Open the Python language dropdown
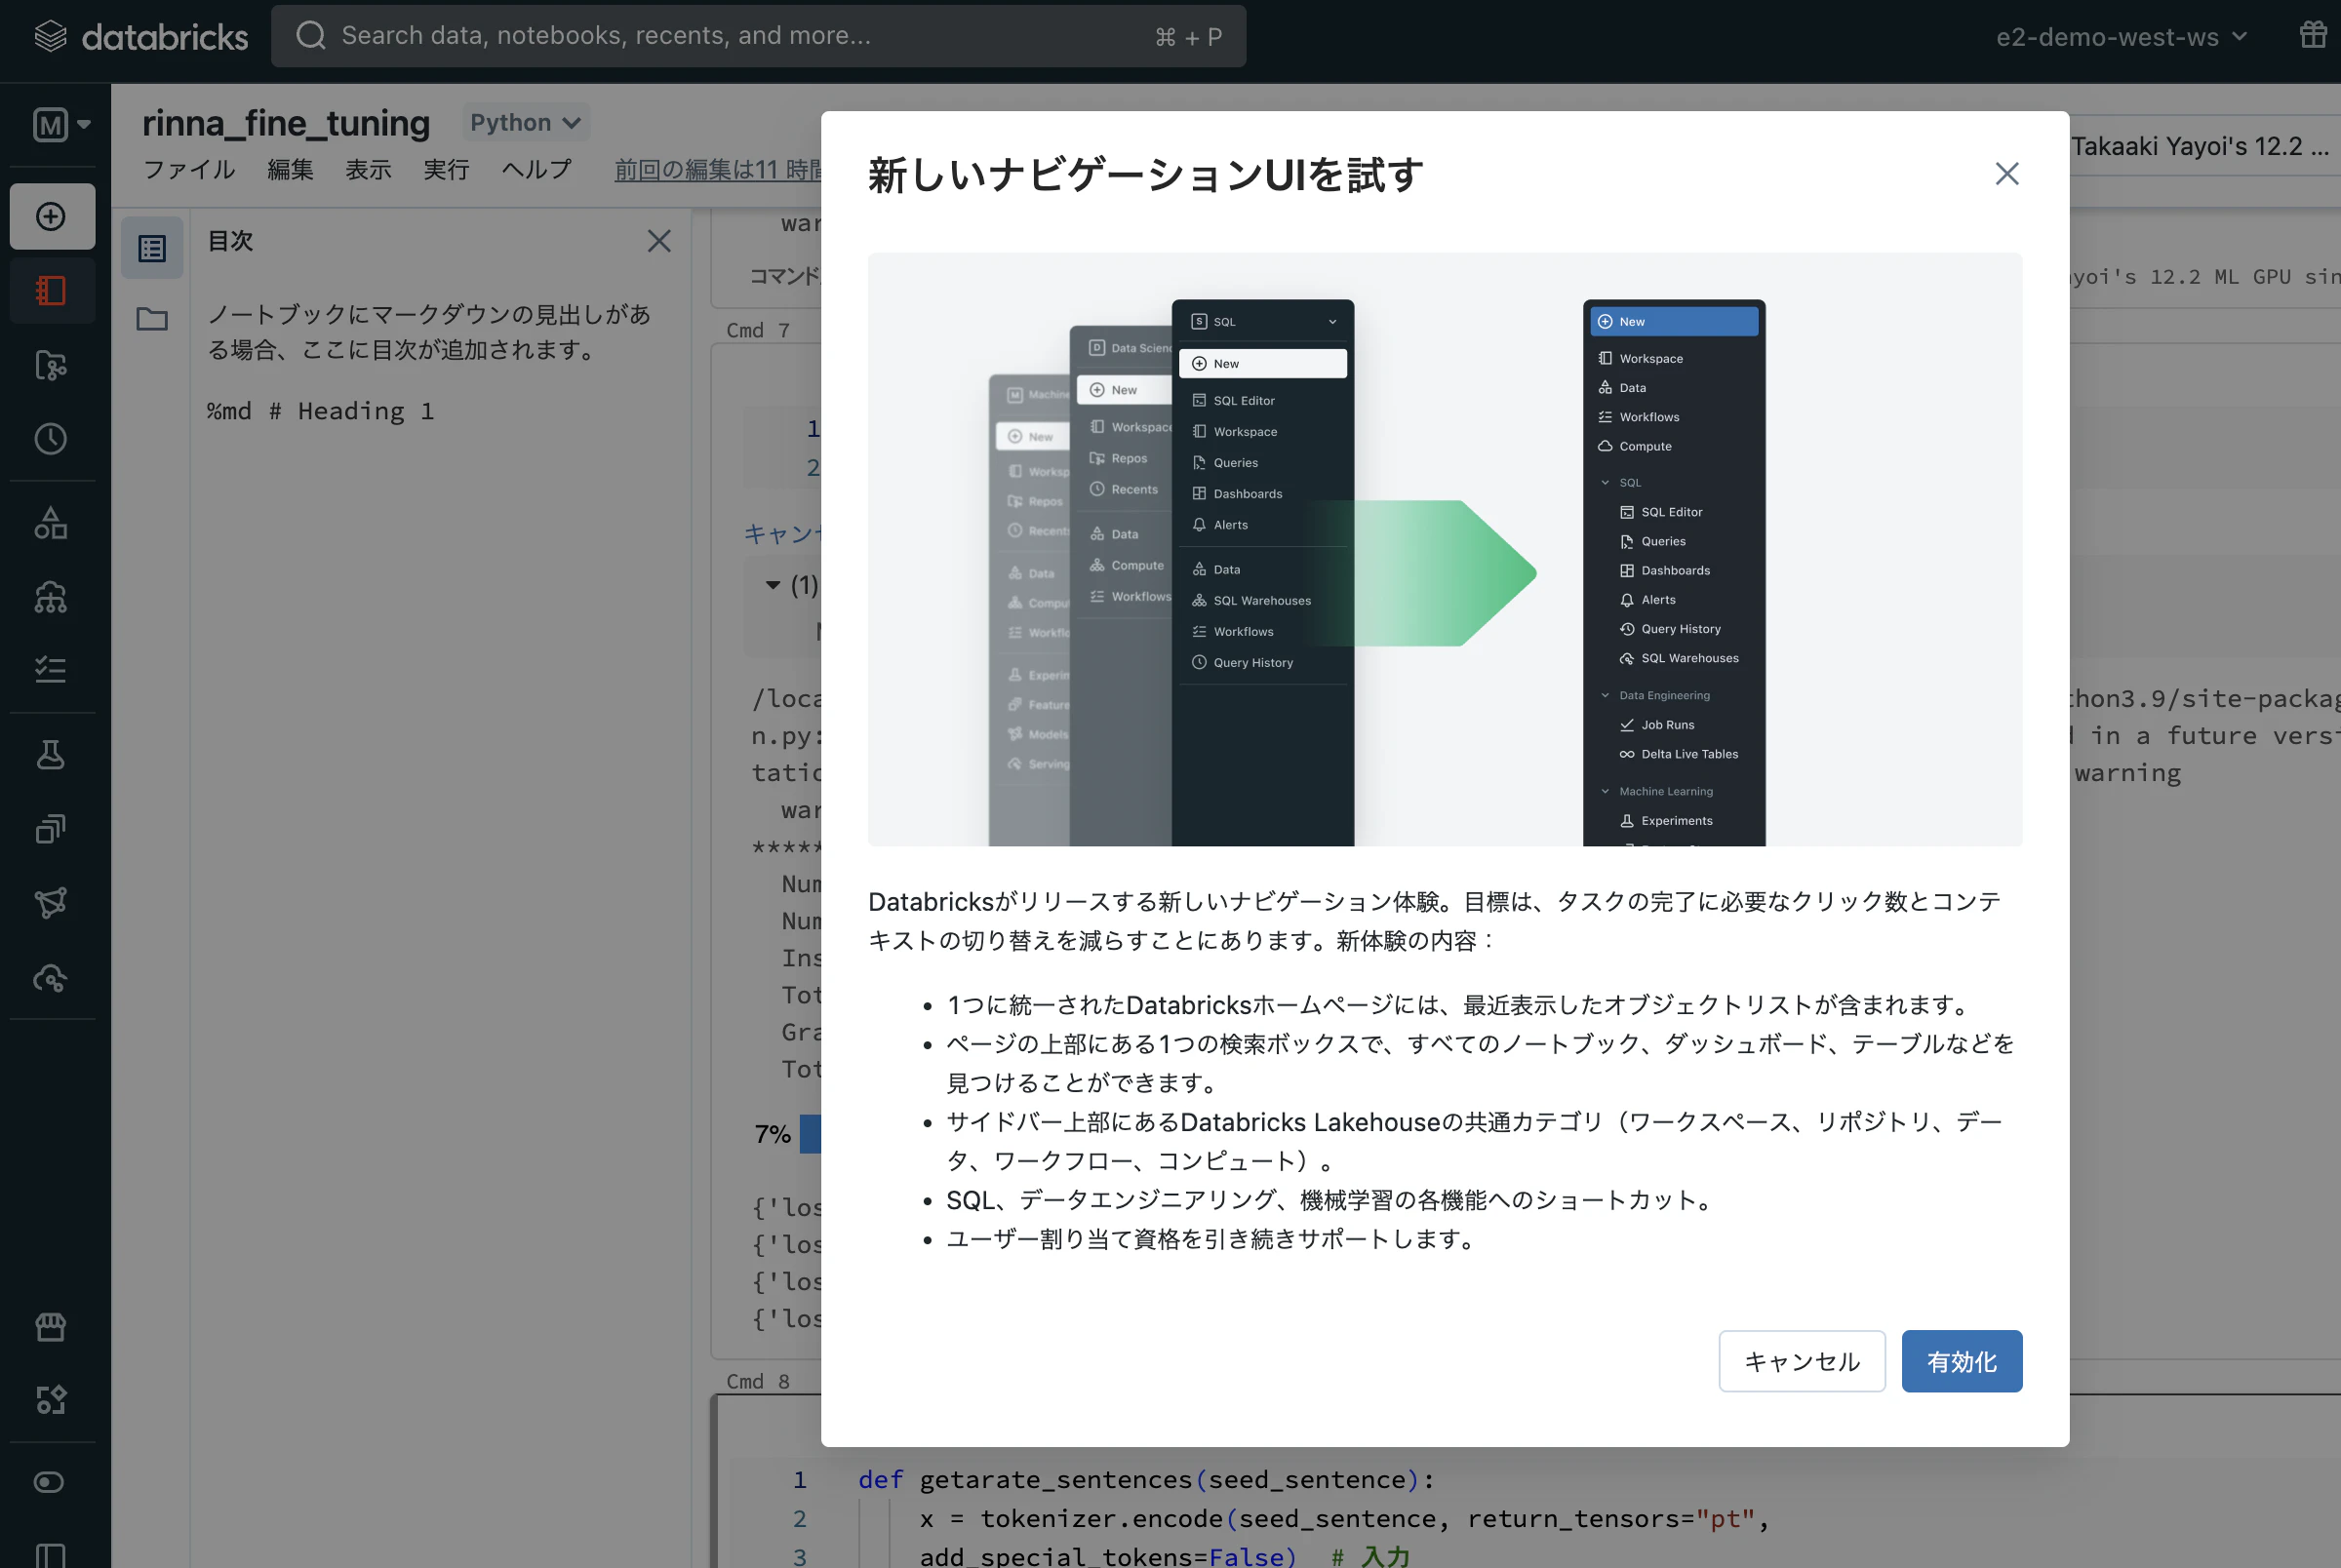The width and height of the screenshot is (2341, 1568). [525, 123]
